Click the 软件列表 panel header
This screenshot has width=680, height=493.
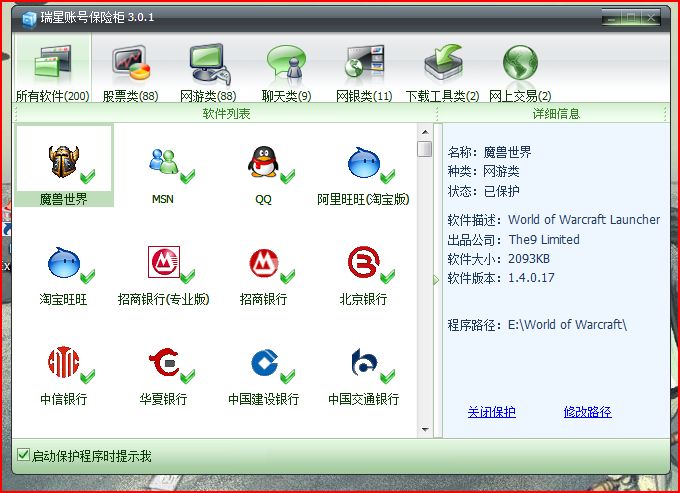point(224,114)
